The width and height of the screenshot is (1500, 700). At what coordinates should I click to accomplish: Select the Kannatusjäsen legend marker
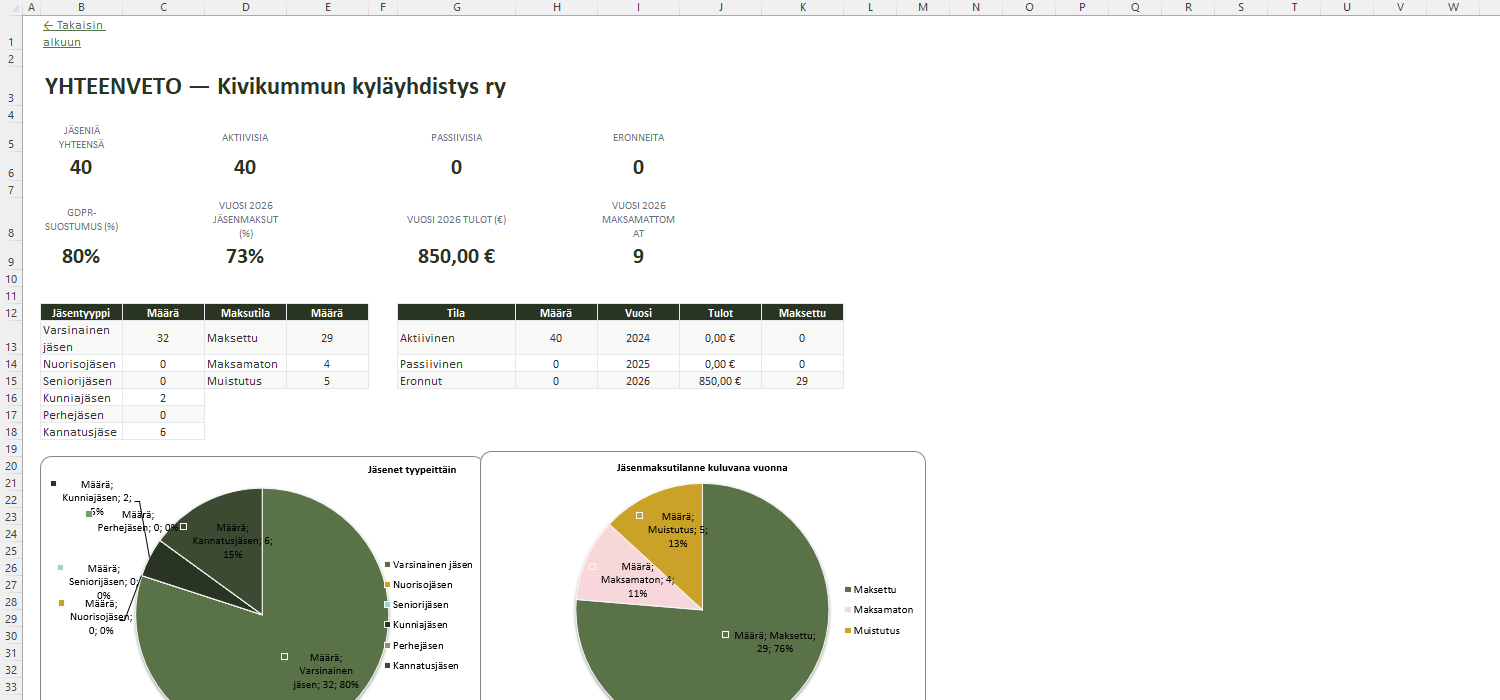coord(388,666)
